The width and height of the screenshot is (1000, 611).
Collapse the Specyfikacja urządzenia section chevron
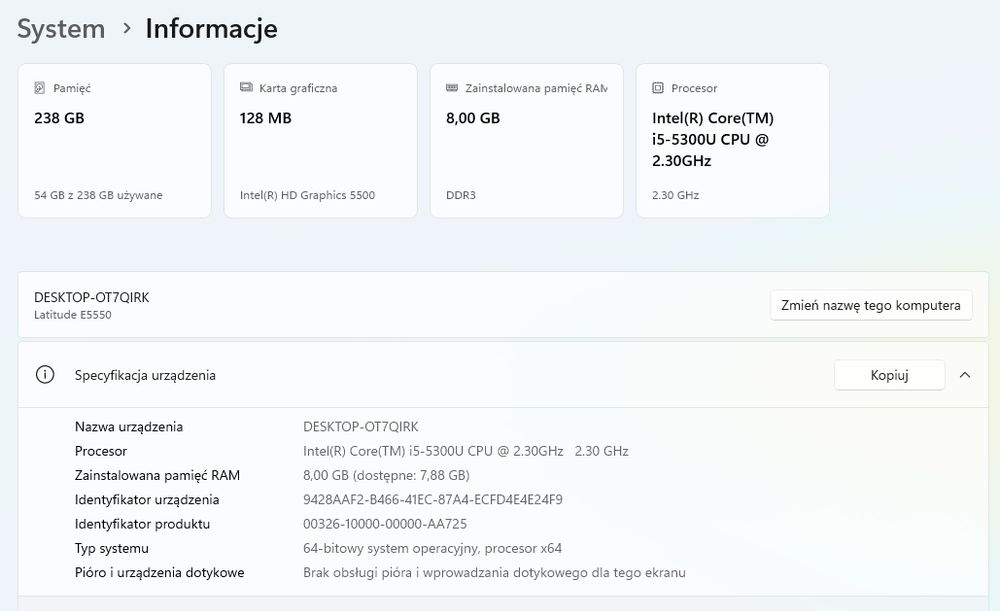click(x=965, y=375)
